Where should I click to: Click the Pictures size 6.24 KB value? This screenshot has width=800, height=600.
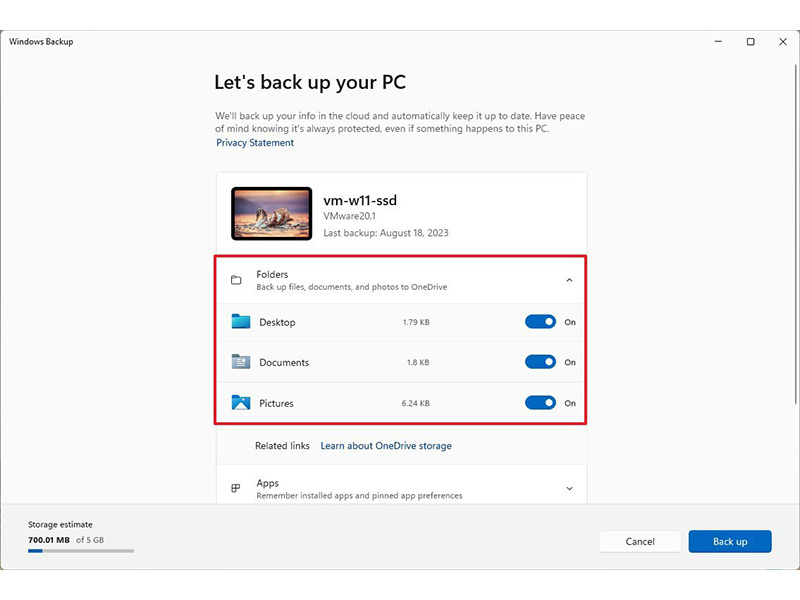(x=415, y=404)
